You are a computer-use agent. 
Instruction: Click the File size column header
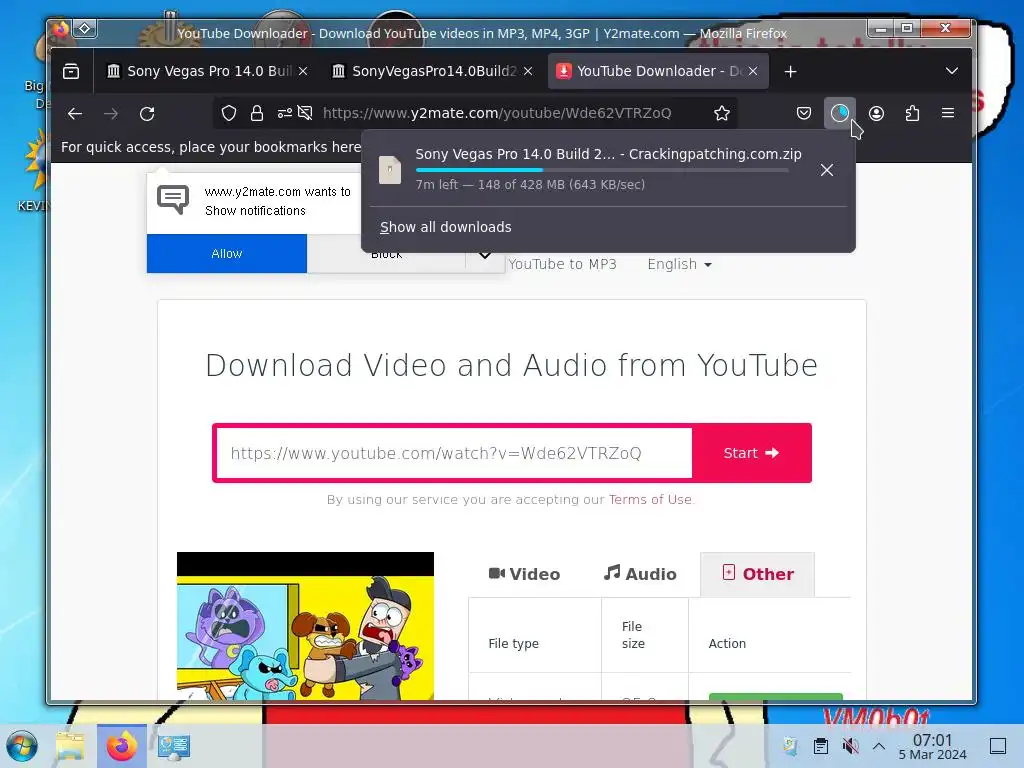(x=633, y=635)
